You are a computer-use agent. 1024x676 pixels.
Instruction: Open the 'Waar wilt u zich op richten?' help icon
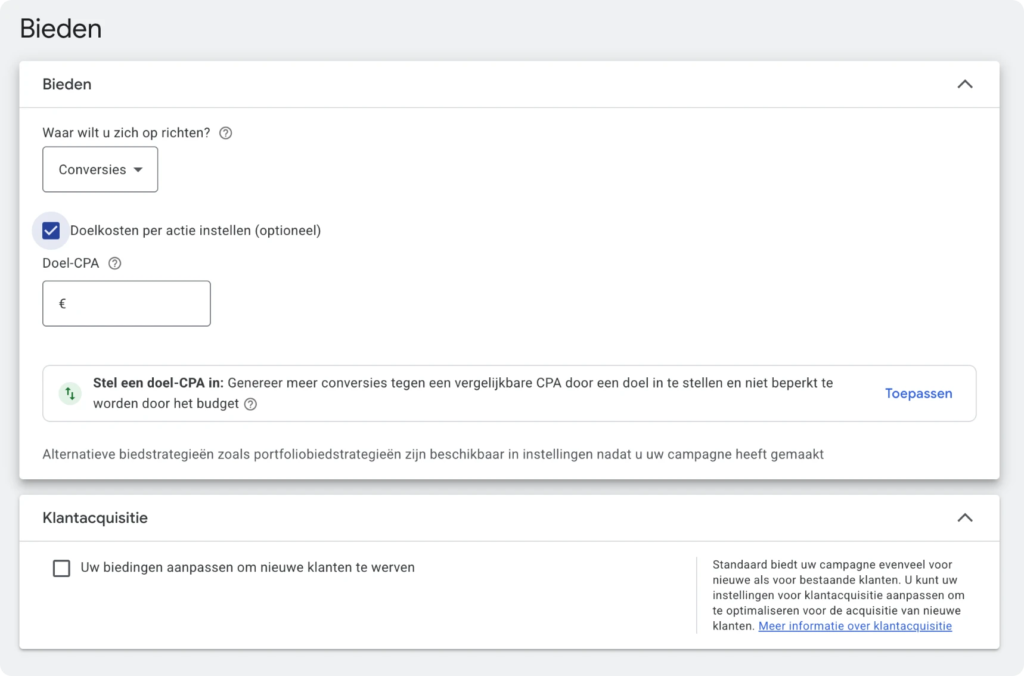[225, 132]
